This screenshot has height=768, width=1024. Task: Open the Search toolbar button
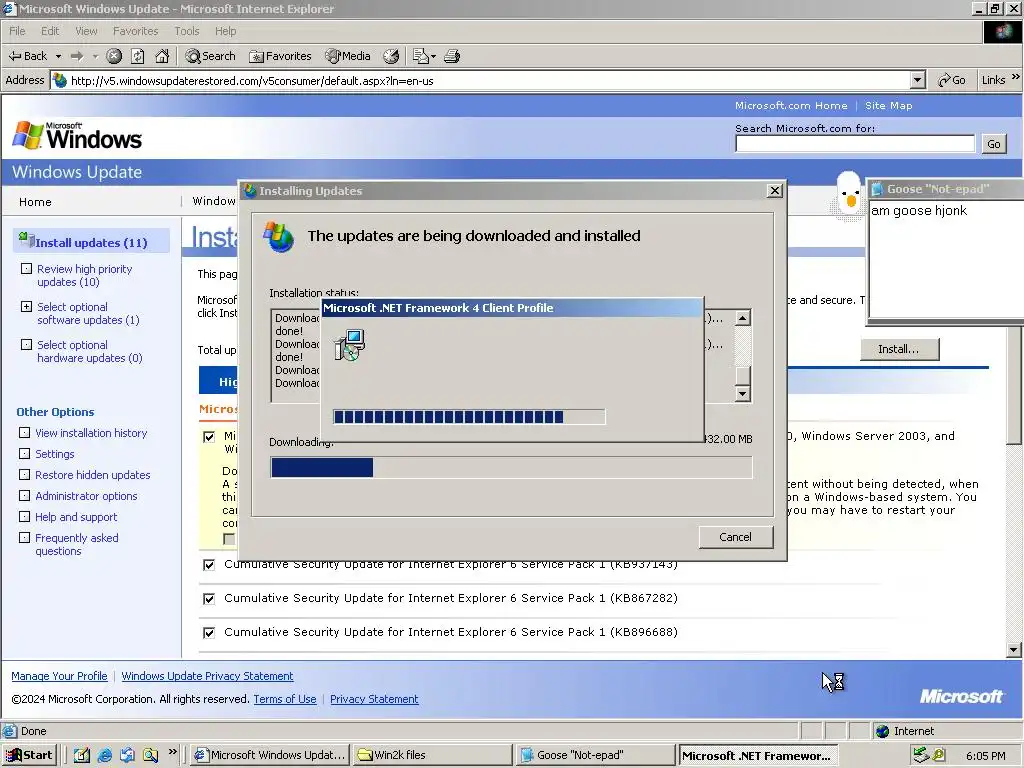pyautogui.click(x=210, y=56)
